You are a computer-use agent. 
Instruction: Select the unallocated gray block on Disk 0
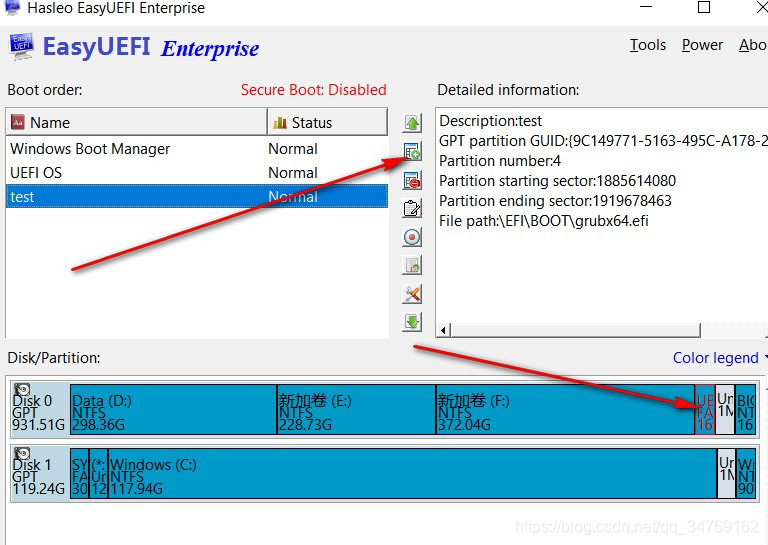point(725,409)
